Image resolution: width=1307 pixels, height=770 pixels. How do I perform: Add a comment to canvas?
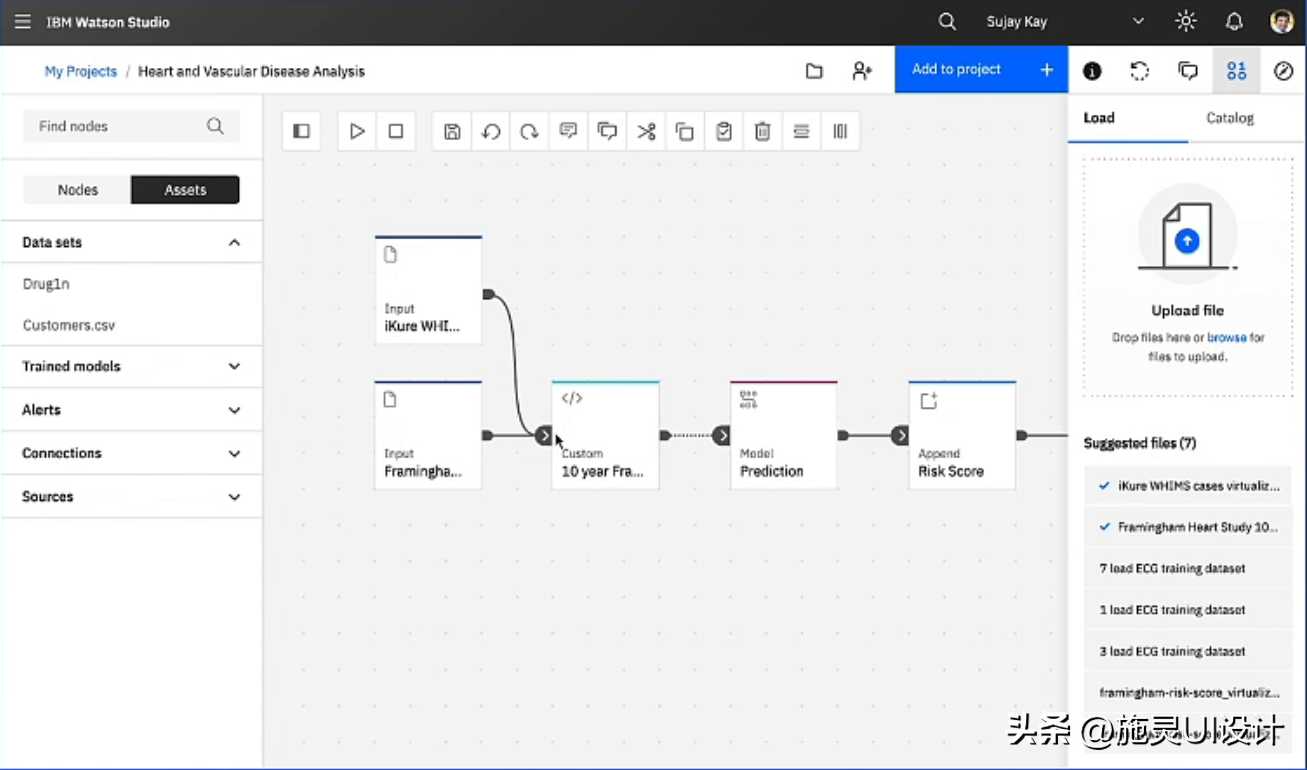click(x=569, y=131)
